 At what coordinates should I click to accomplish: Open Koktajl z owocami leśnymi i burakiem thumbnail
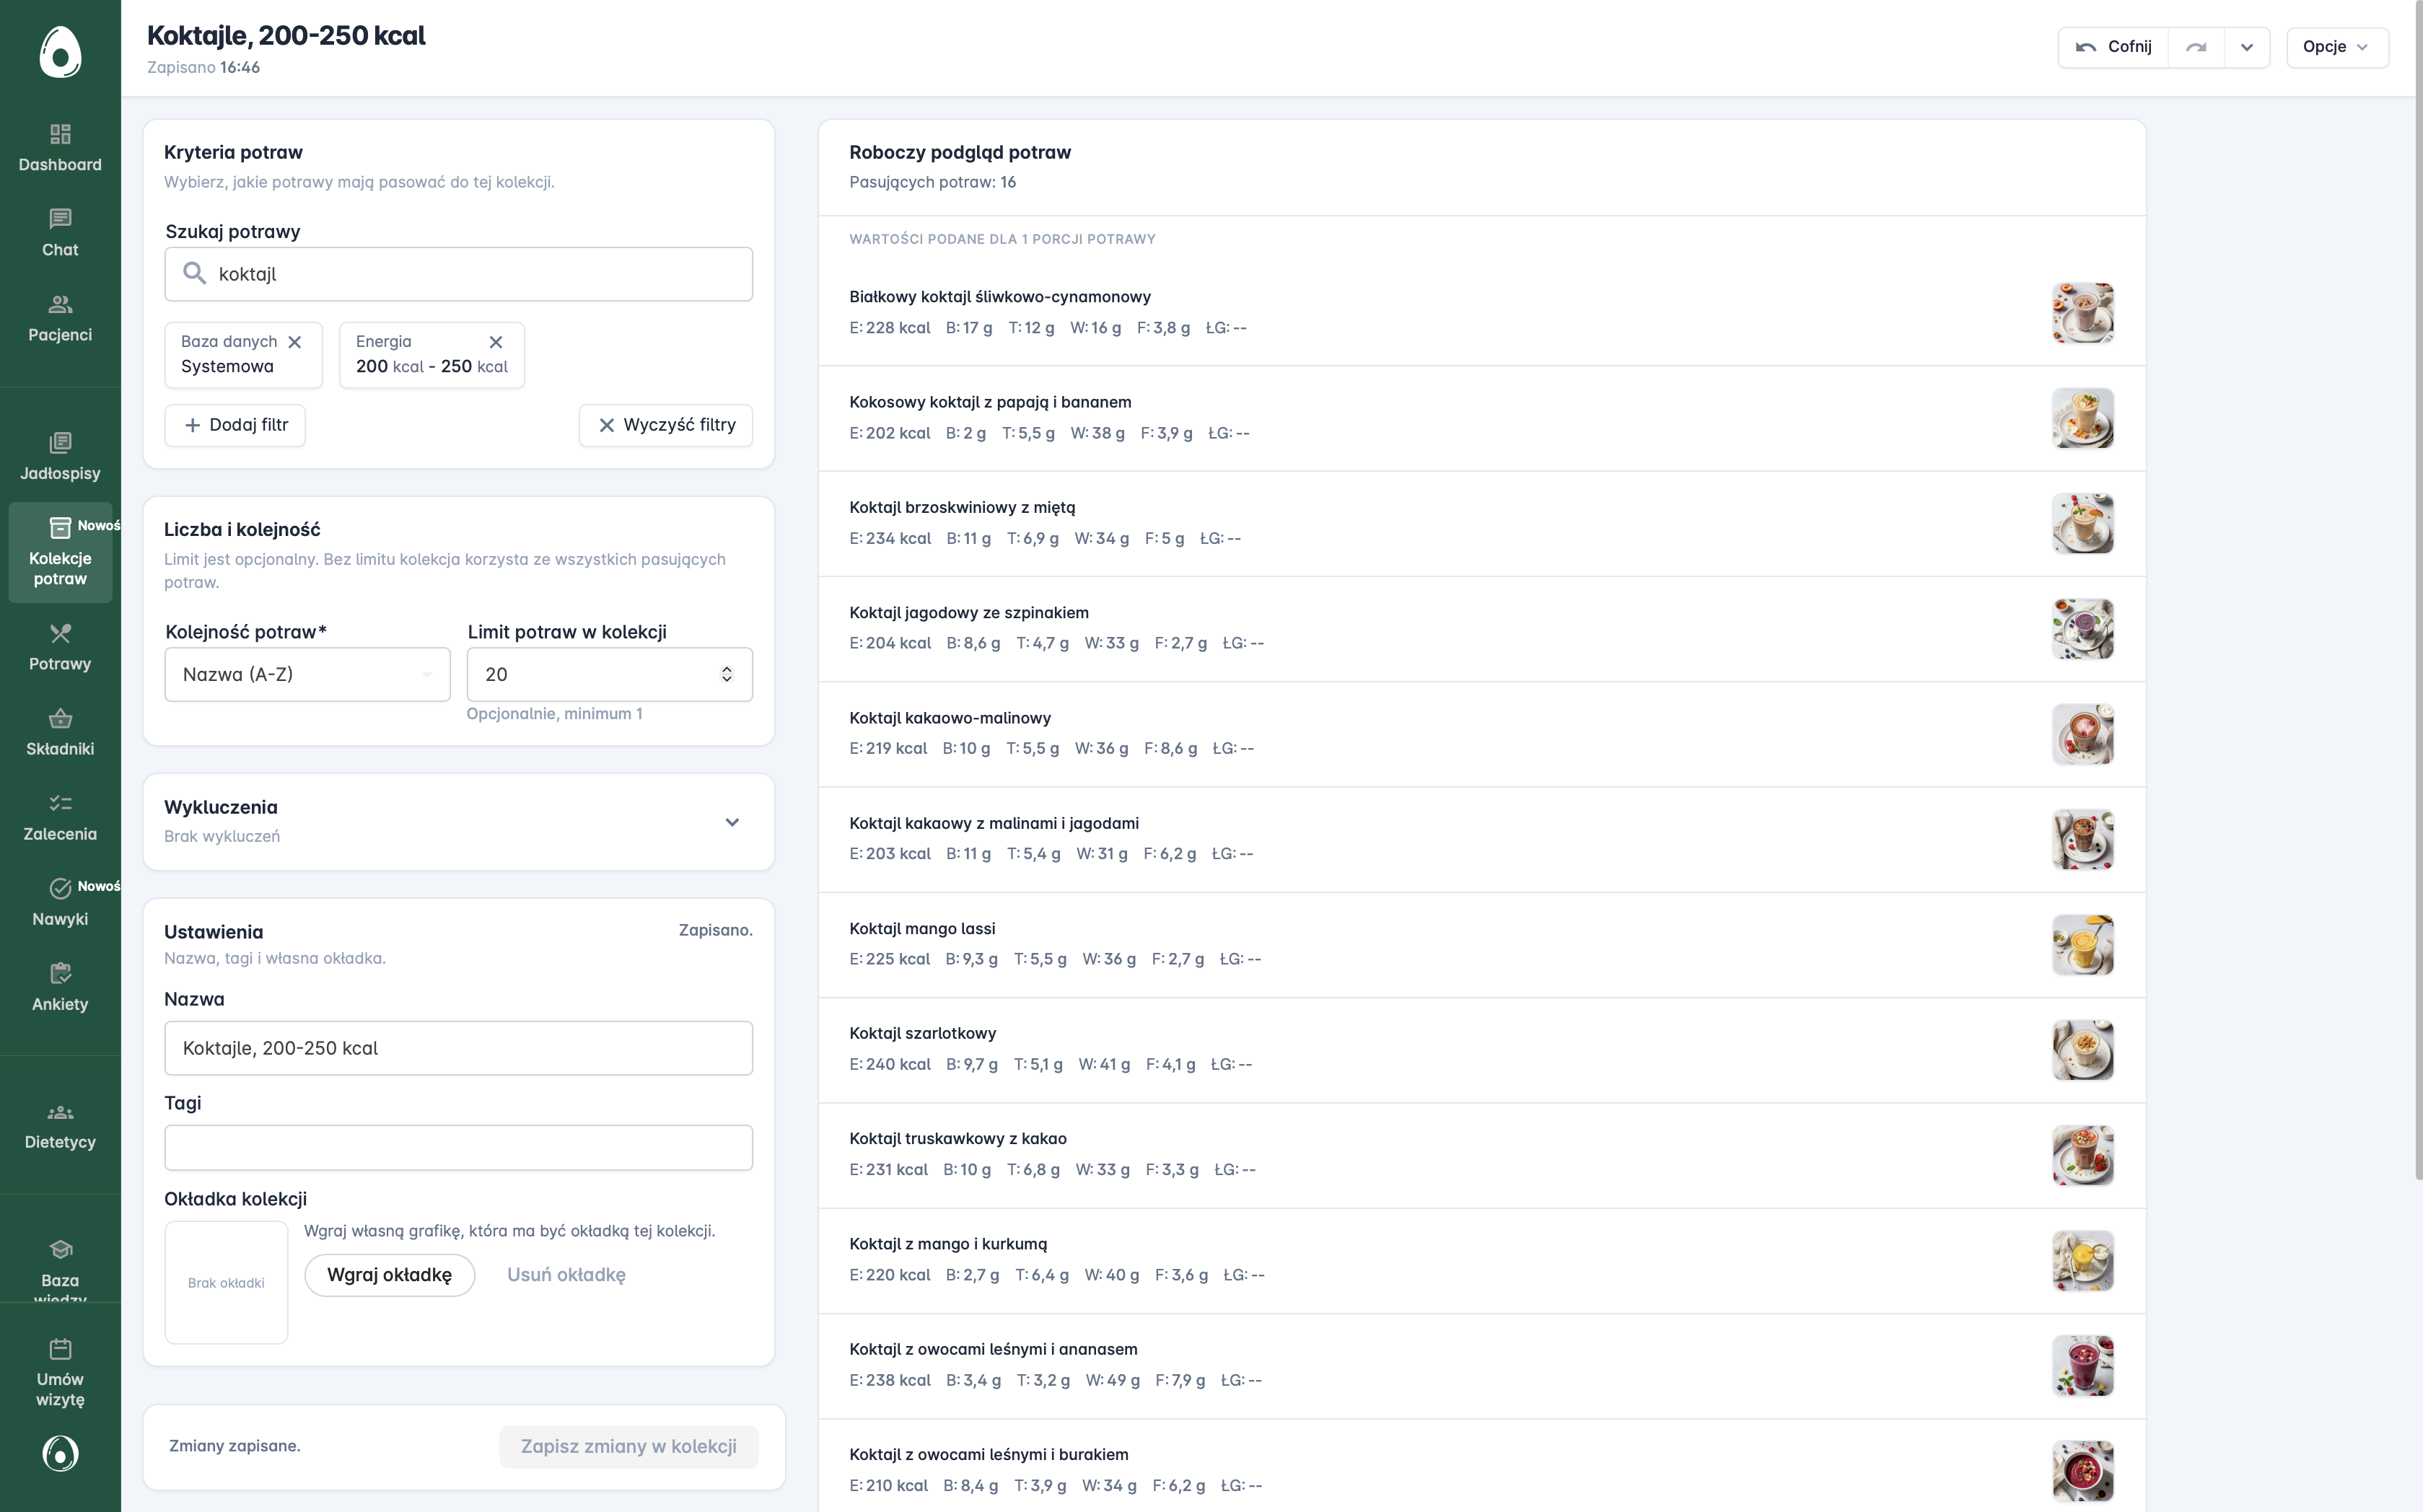click(2083, 1471)
